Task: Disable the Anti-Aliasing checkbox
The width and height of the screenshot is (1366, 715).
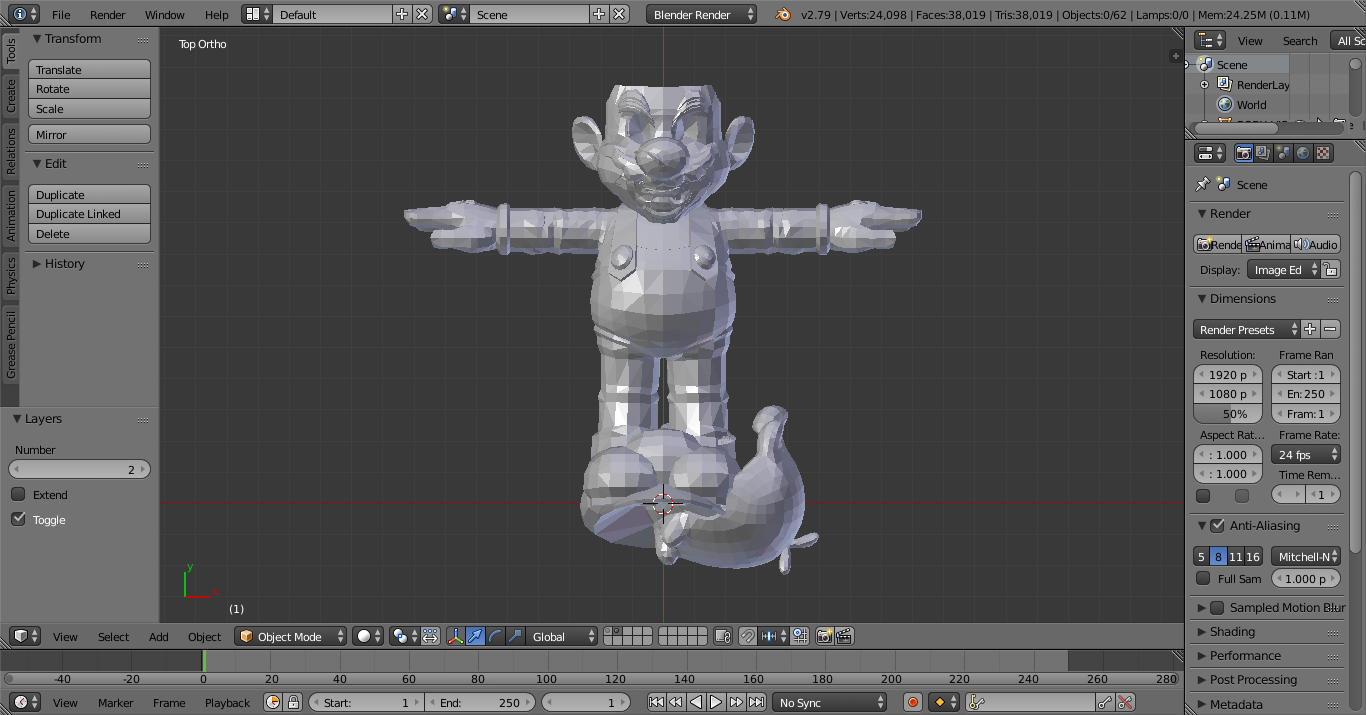Action: point(1217,525)
